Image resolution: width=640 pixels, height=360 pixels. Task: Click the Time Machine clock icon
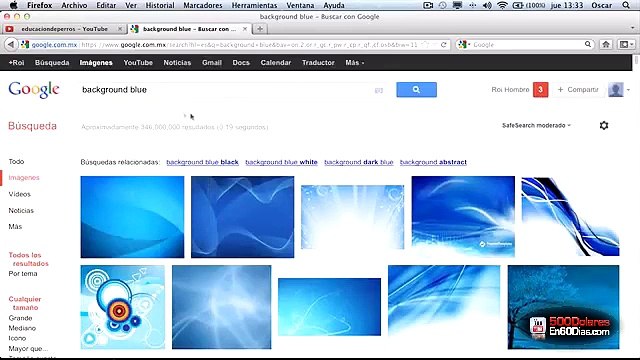[x=442, y=5]
